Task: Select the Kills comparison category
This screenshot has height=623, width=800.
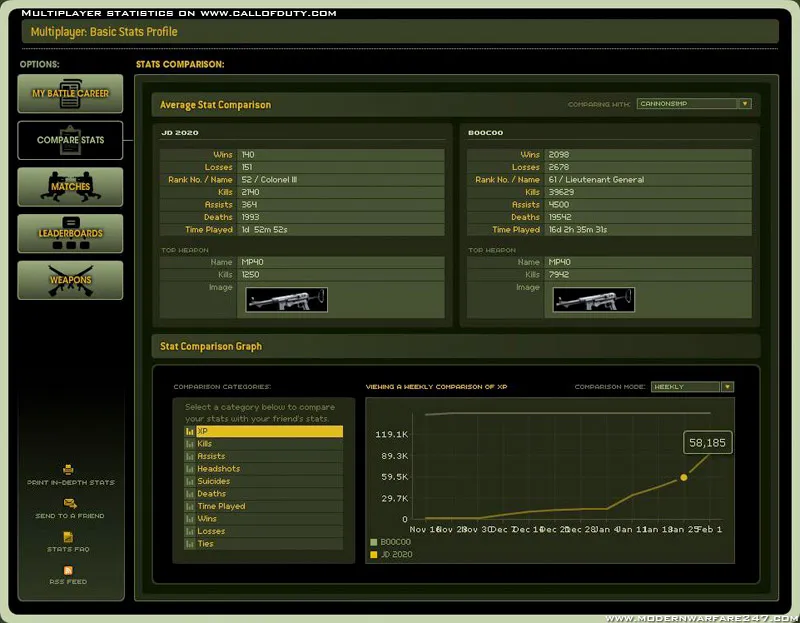Action: pyautogui.click(x=205, y=444)
